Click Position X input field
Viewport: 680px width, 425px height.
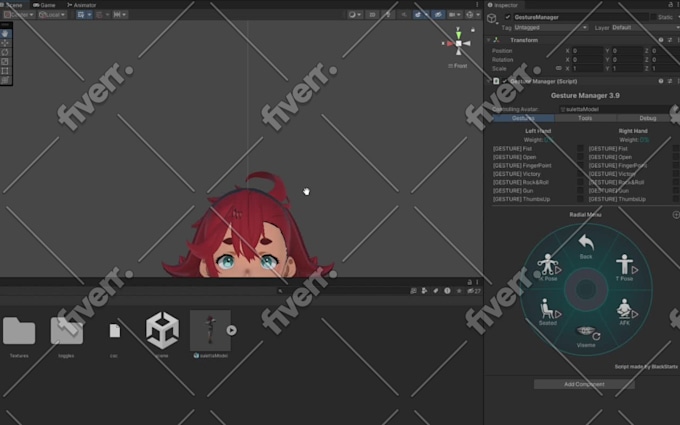[587, 51]
